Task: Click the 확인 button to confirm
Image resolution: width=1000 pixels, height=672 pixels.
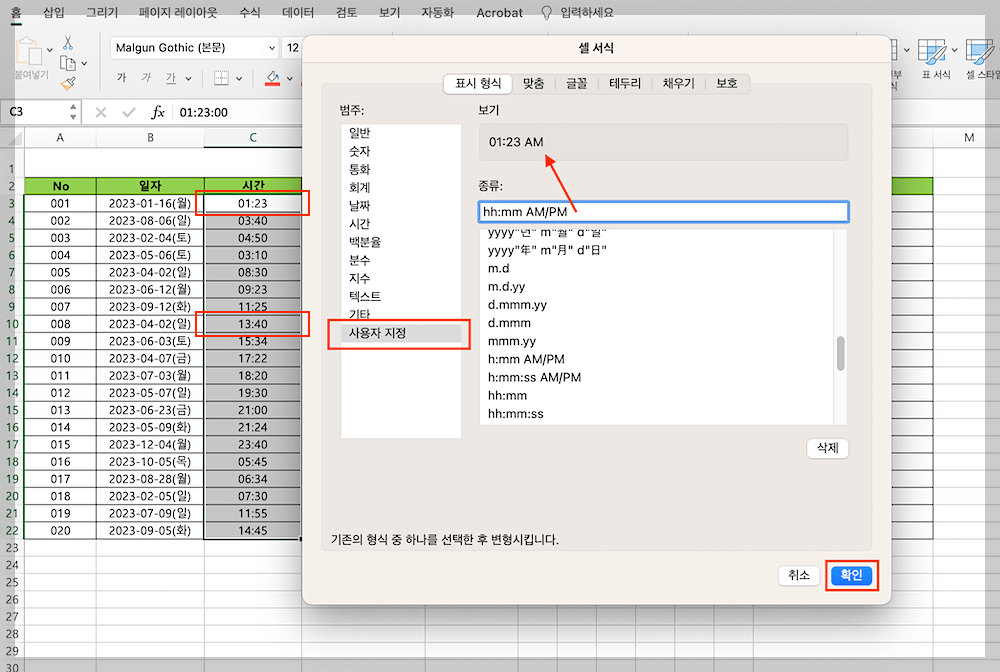Action: (852, 575)
